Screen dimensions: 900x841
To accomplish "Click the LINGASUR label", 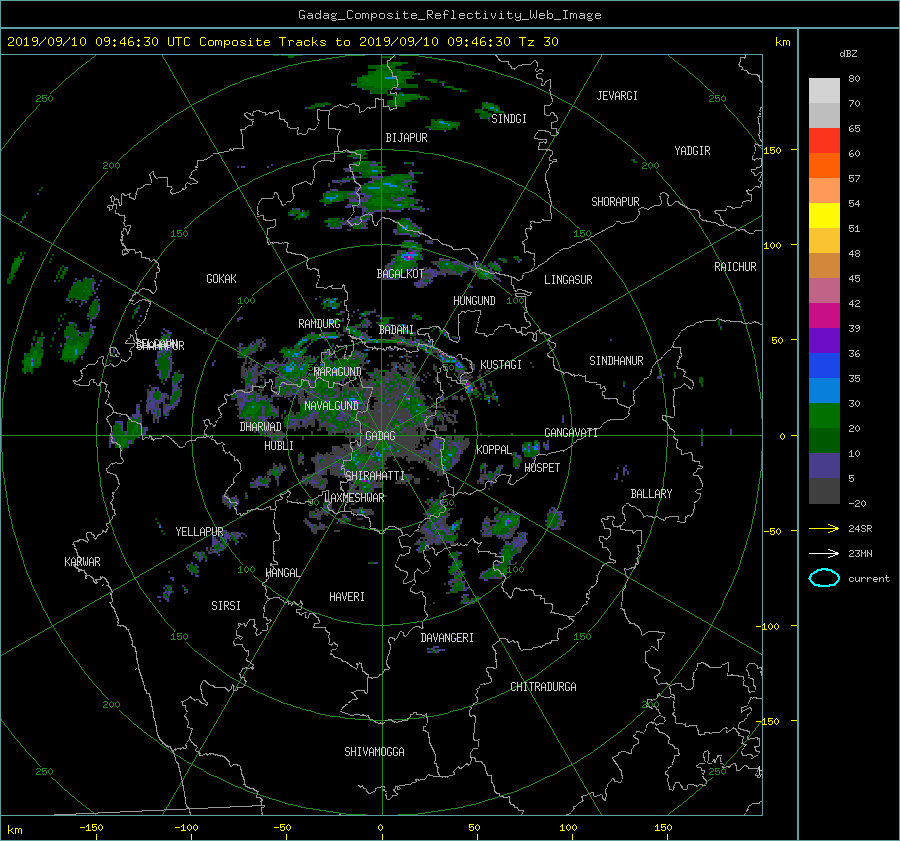I will click(568, 280).
